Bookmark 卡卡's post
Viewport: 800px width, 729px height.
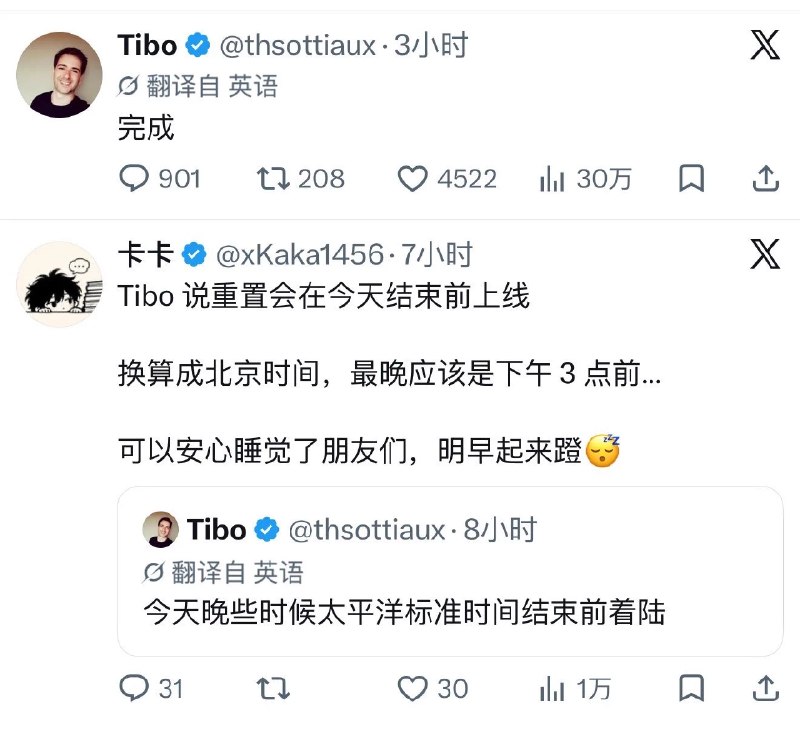tap(691, 688)
